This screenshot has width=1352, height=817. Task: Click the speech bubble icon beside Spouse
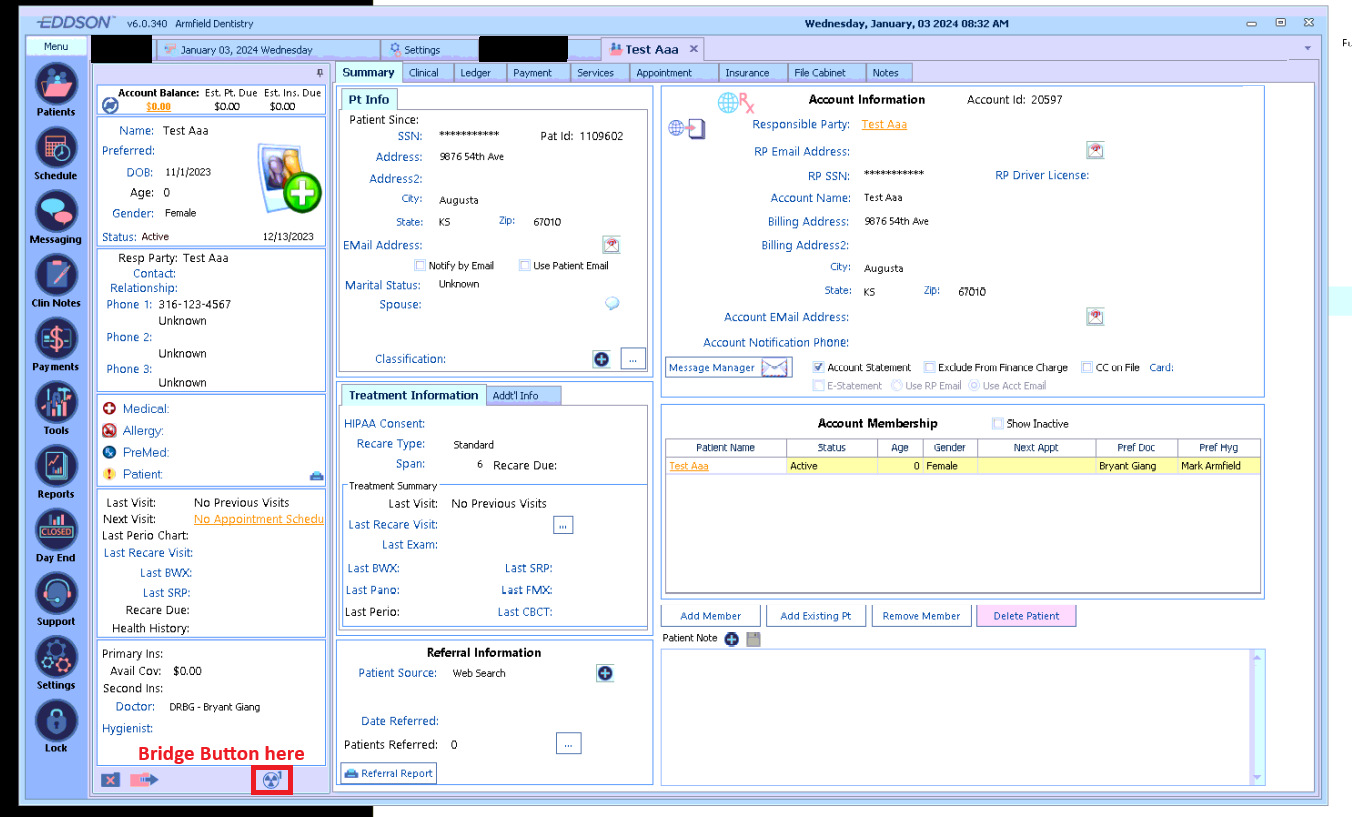click(x=612, y=304)
